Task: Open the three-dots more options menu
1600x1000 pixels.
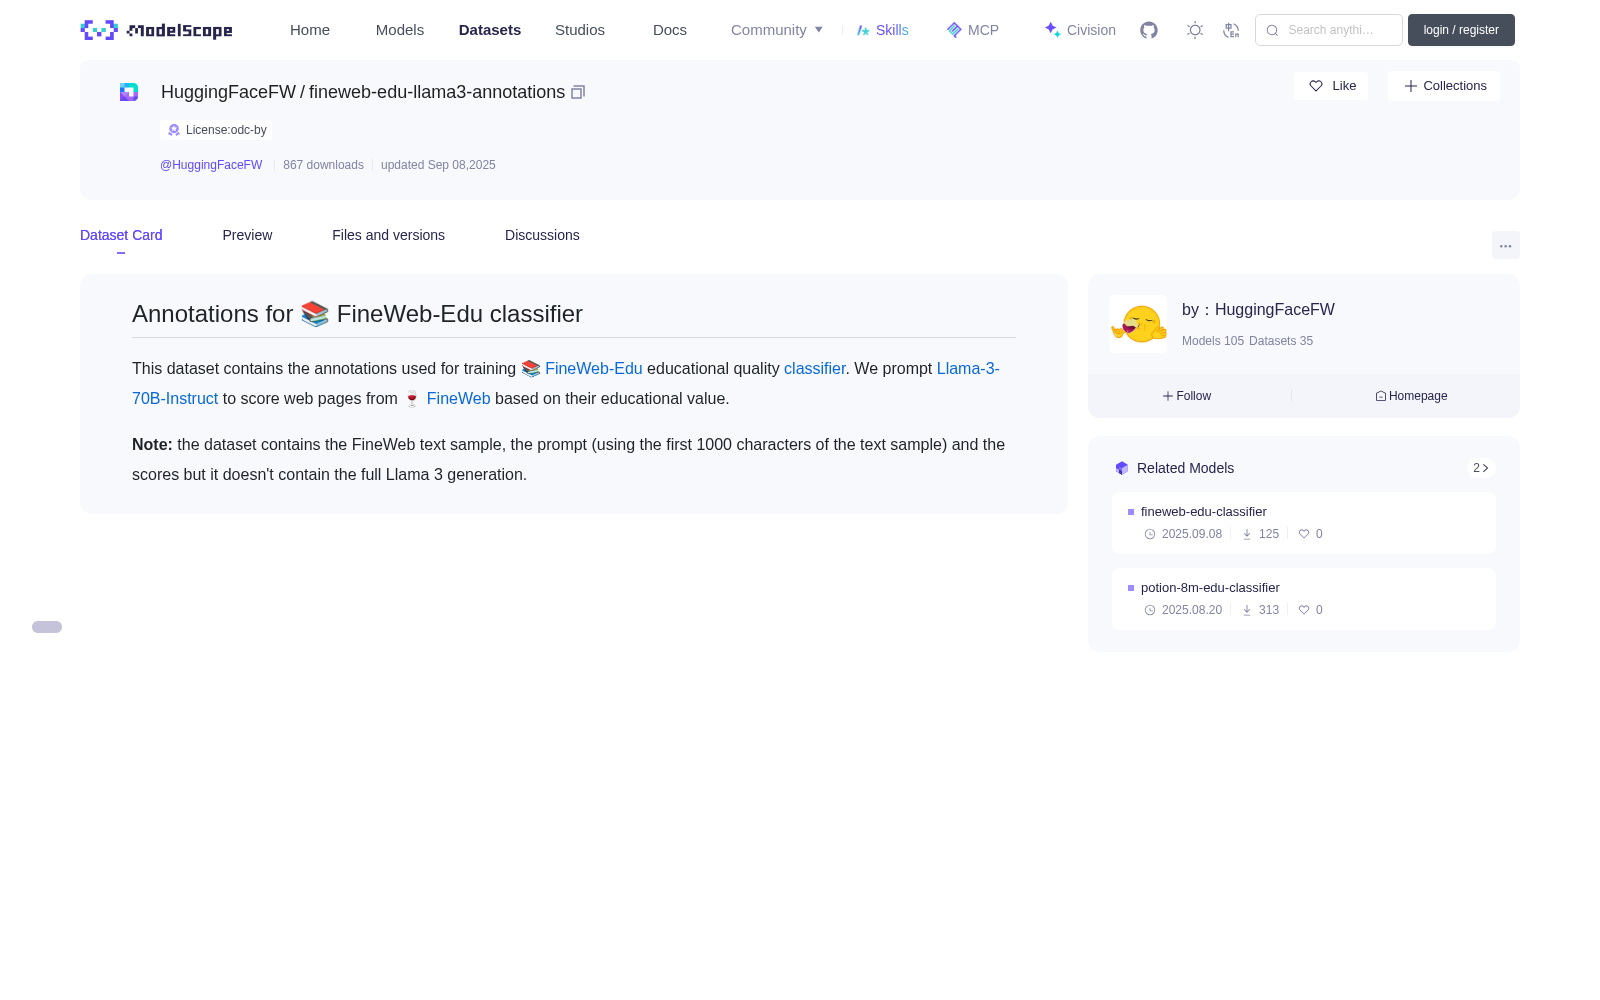Action: (1506, 245)
